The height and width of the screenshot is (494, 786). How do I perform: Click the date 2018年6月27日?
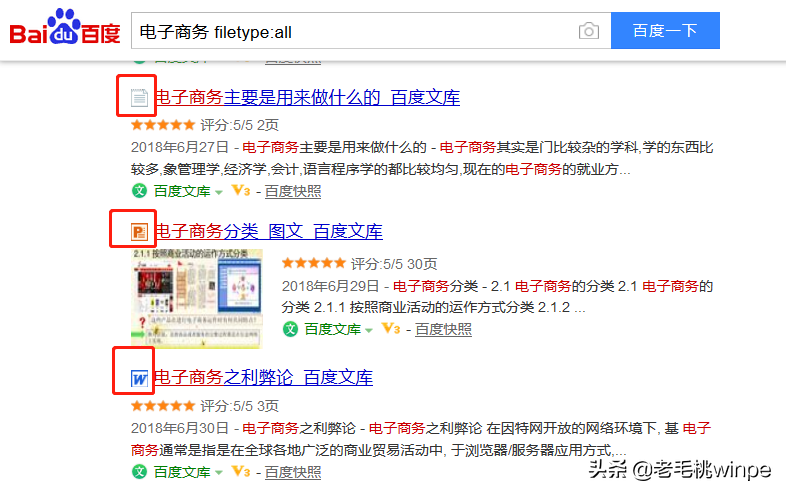coord(180,147)
